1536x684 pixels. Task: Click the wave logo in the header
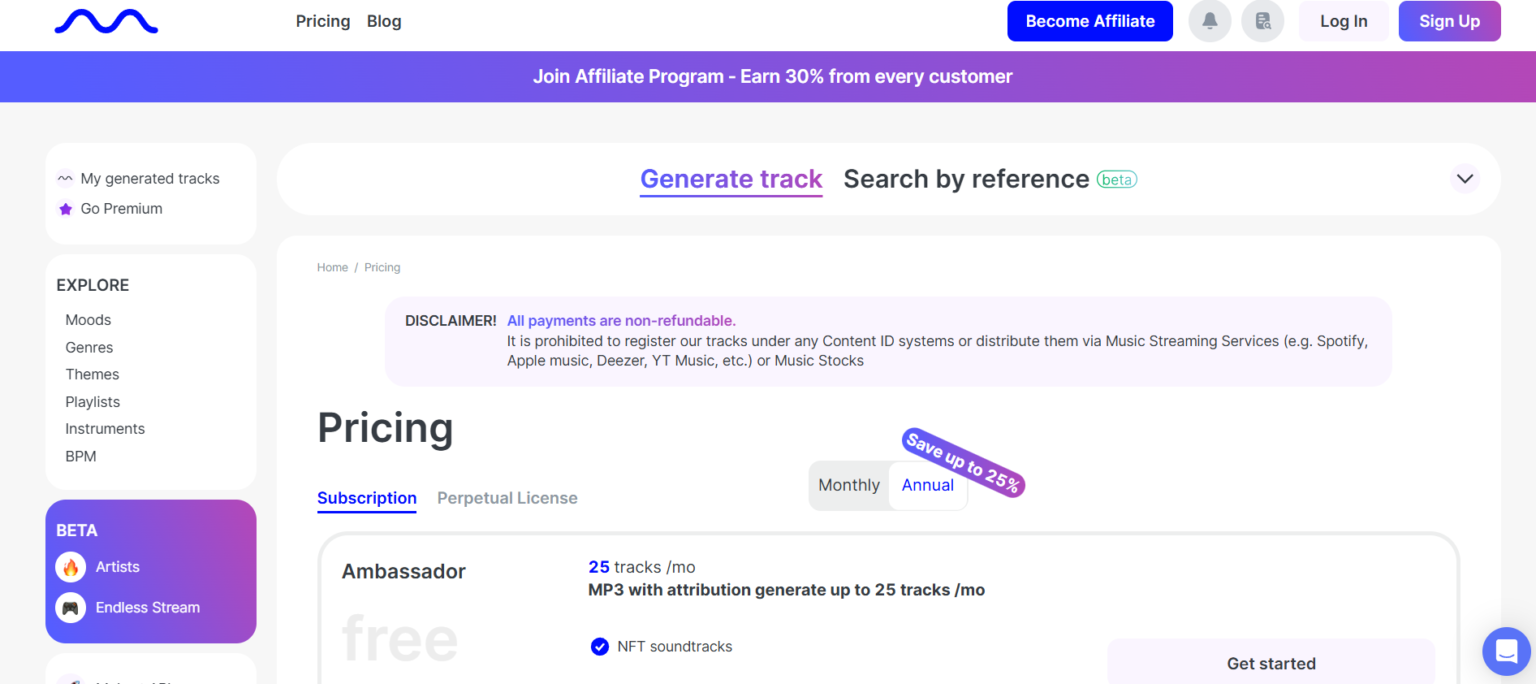[x=106, y=20]
